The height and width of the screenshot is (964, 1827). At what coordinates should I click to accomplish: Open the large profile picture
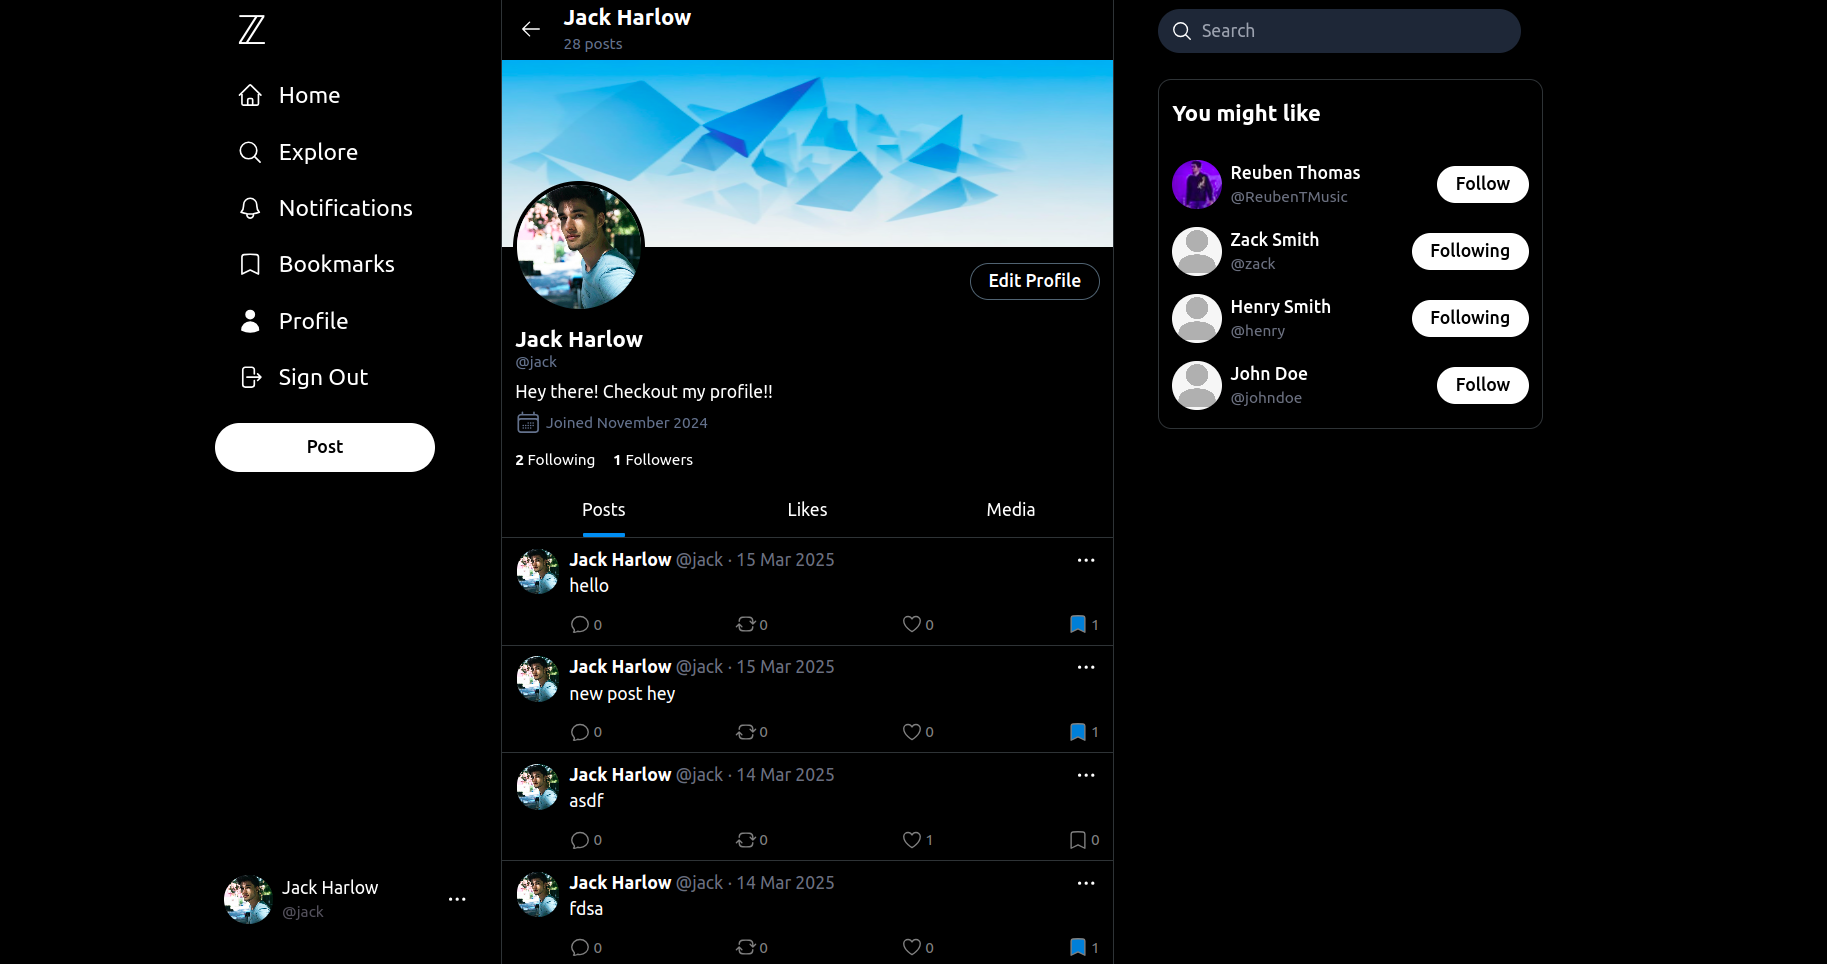coord(579,246)
